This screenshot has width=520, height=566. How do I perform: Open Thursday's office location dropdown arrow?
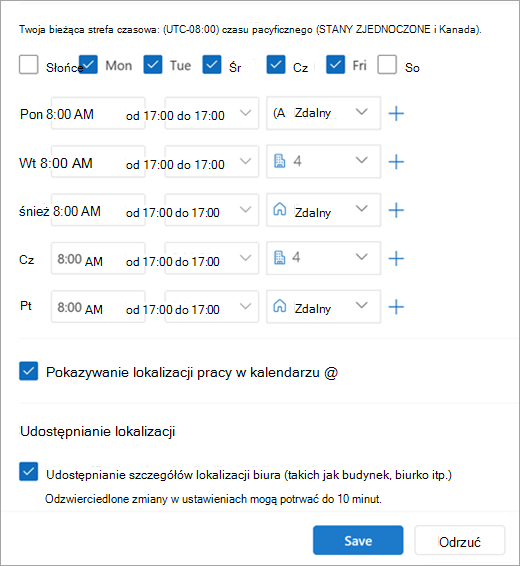(x=361, y=257)
